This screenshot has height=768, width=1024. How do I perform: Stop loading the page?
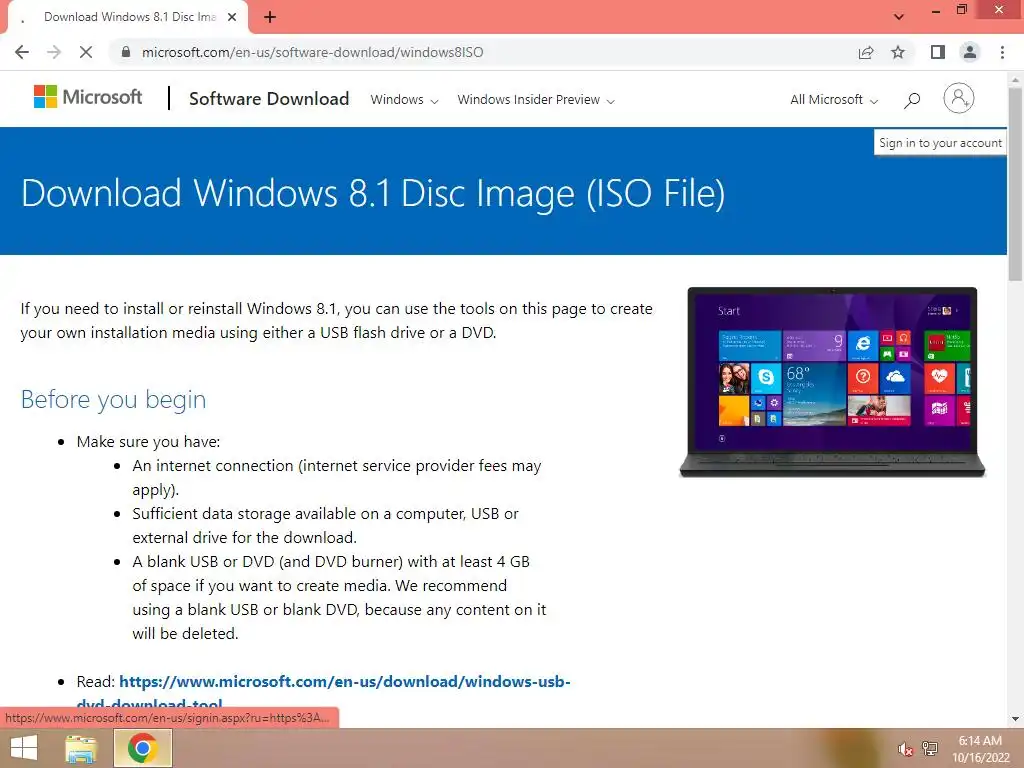[86, 52]
